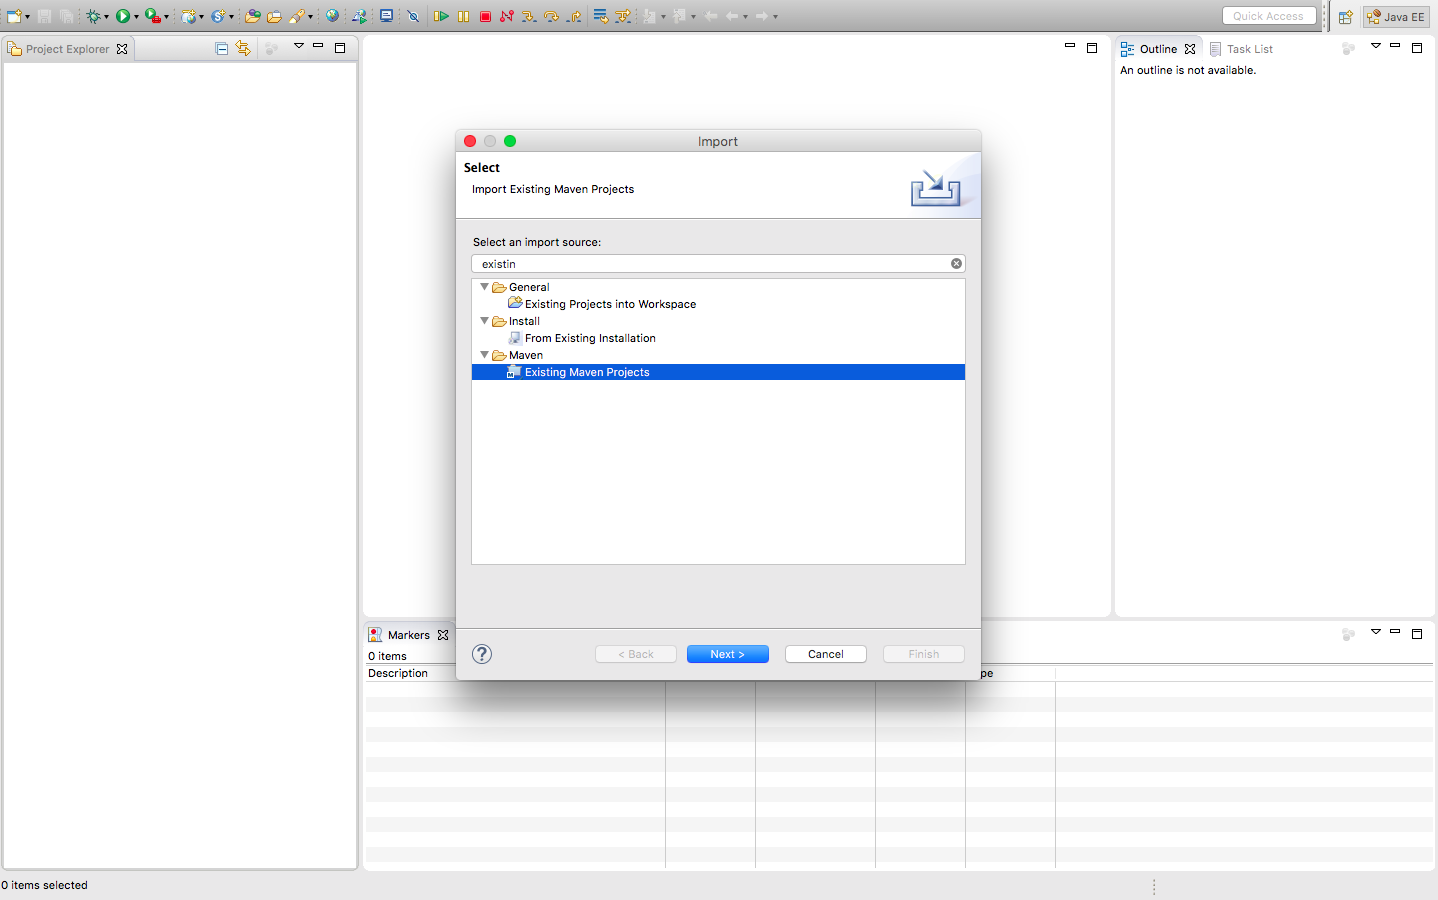Select the General folder item

(529, 287)
